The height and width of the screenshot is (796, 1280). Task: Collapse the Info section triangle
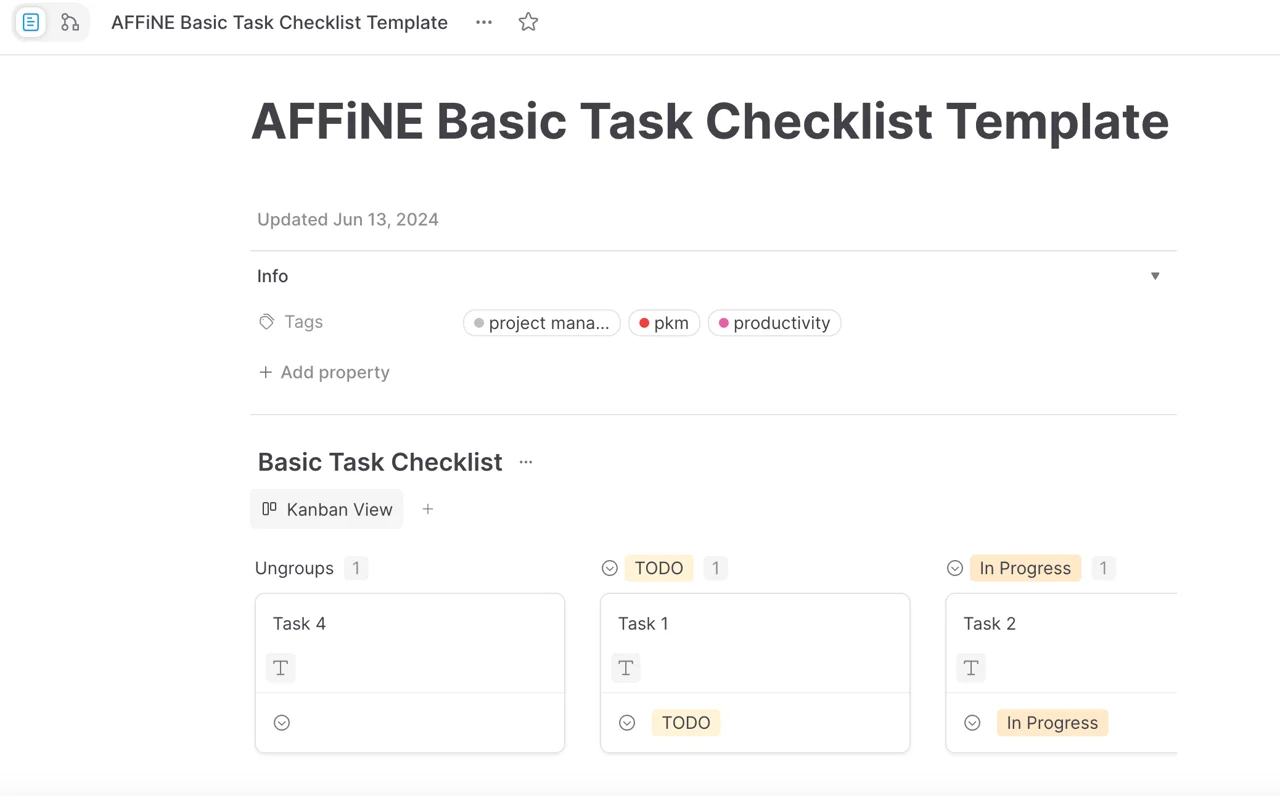[x=1155, y=276]
